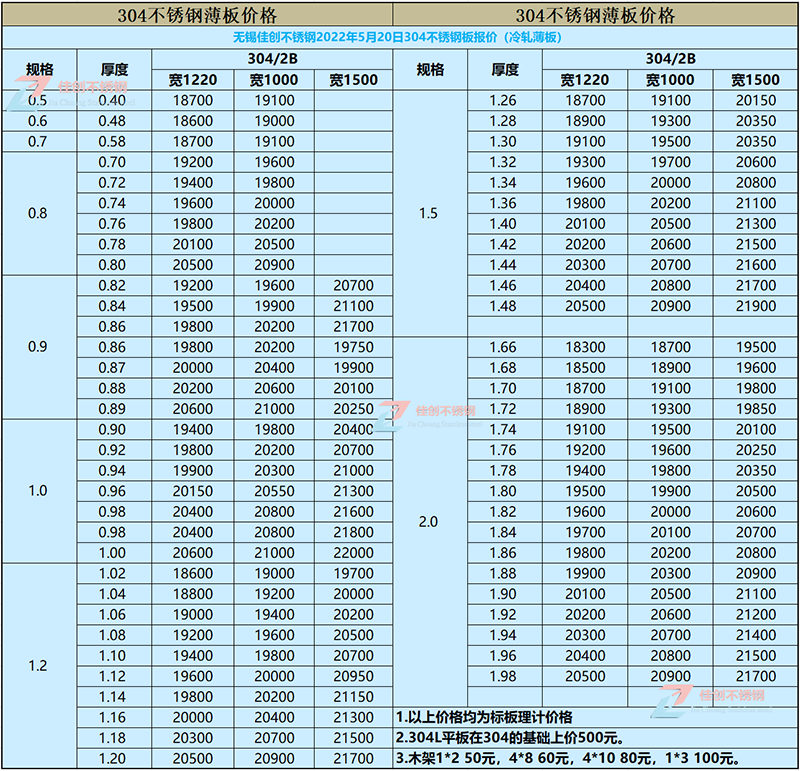Select the 1.5 spec group cell
Viewport: 800px width, 771px height.
(x=429, y=213)
